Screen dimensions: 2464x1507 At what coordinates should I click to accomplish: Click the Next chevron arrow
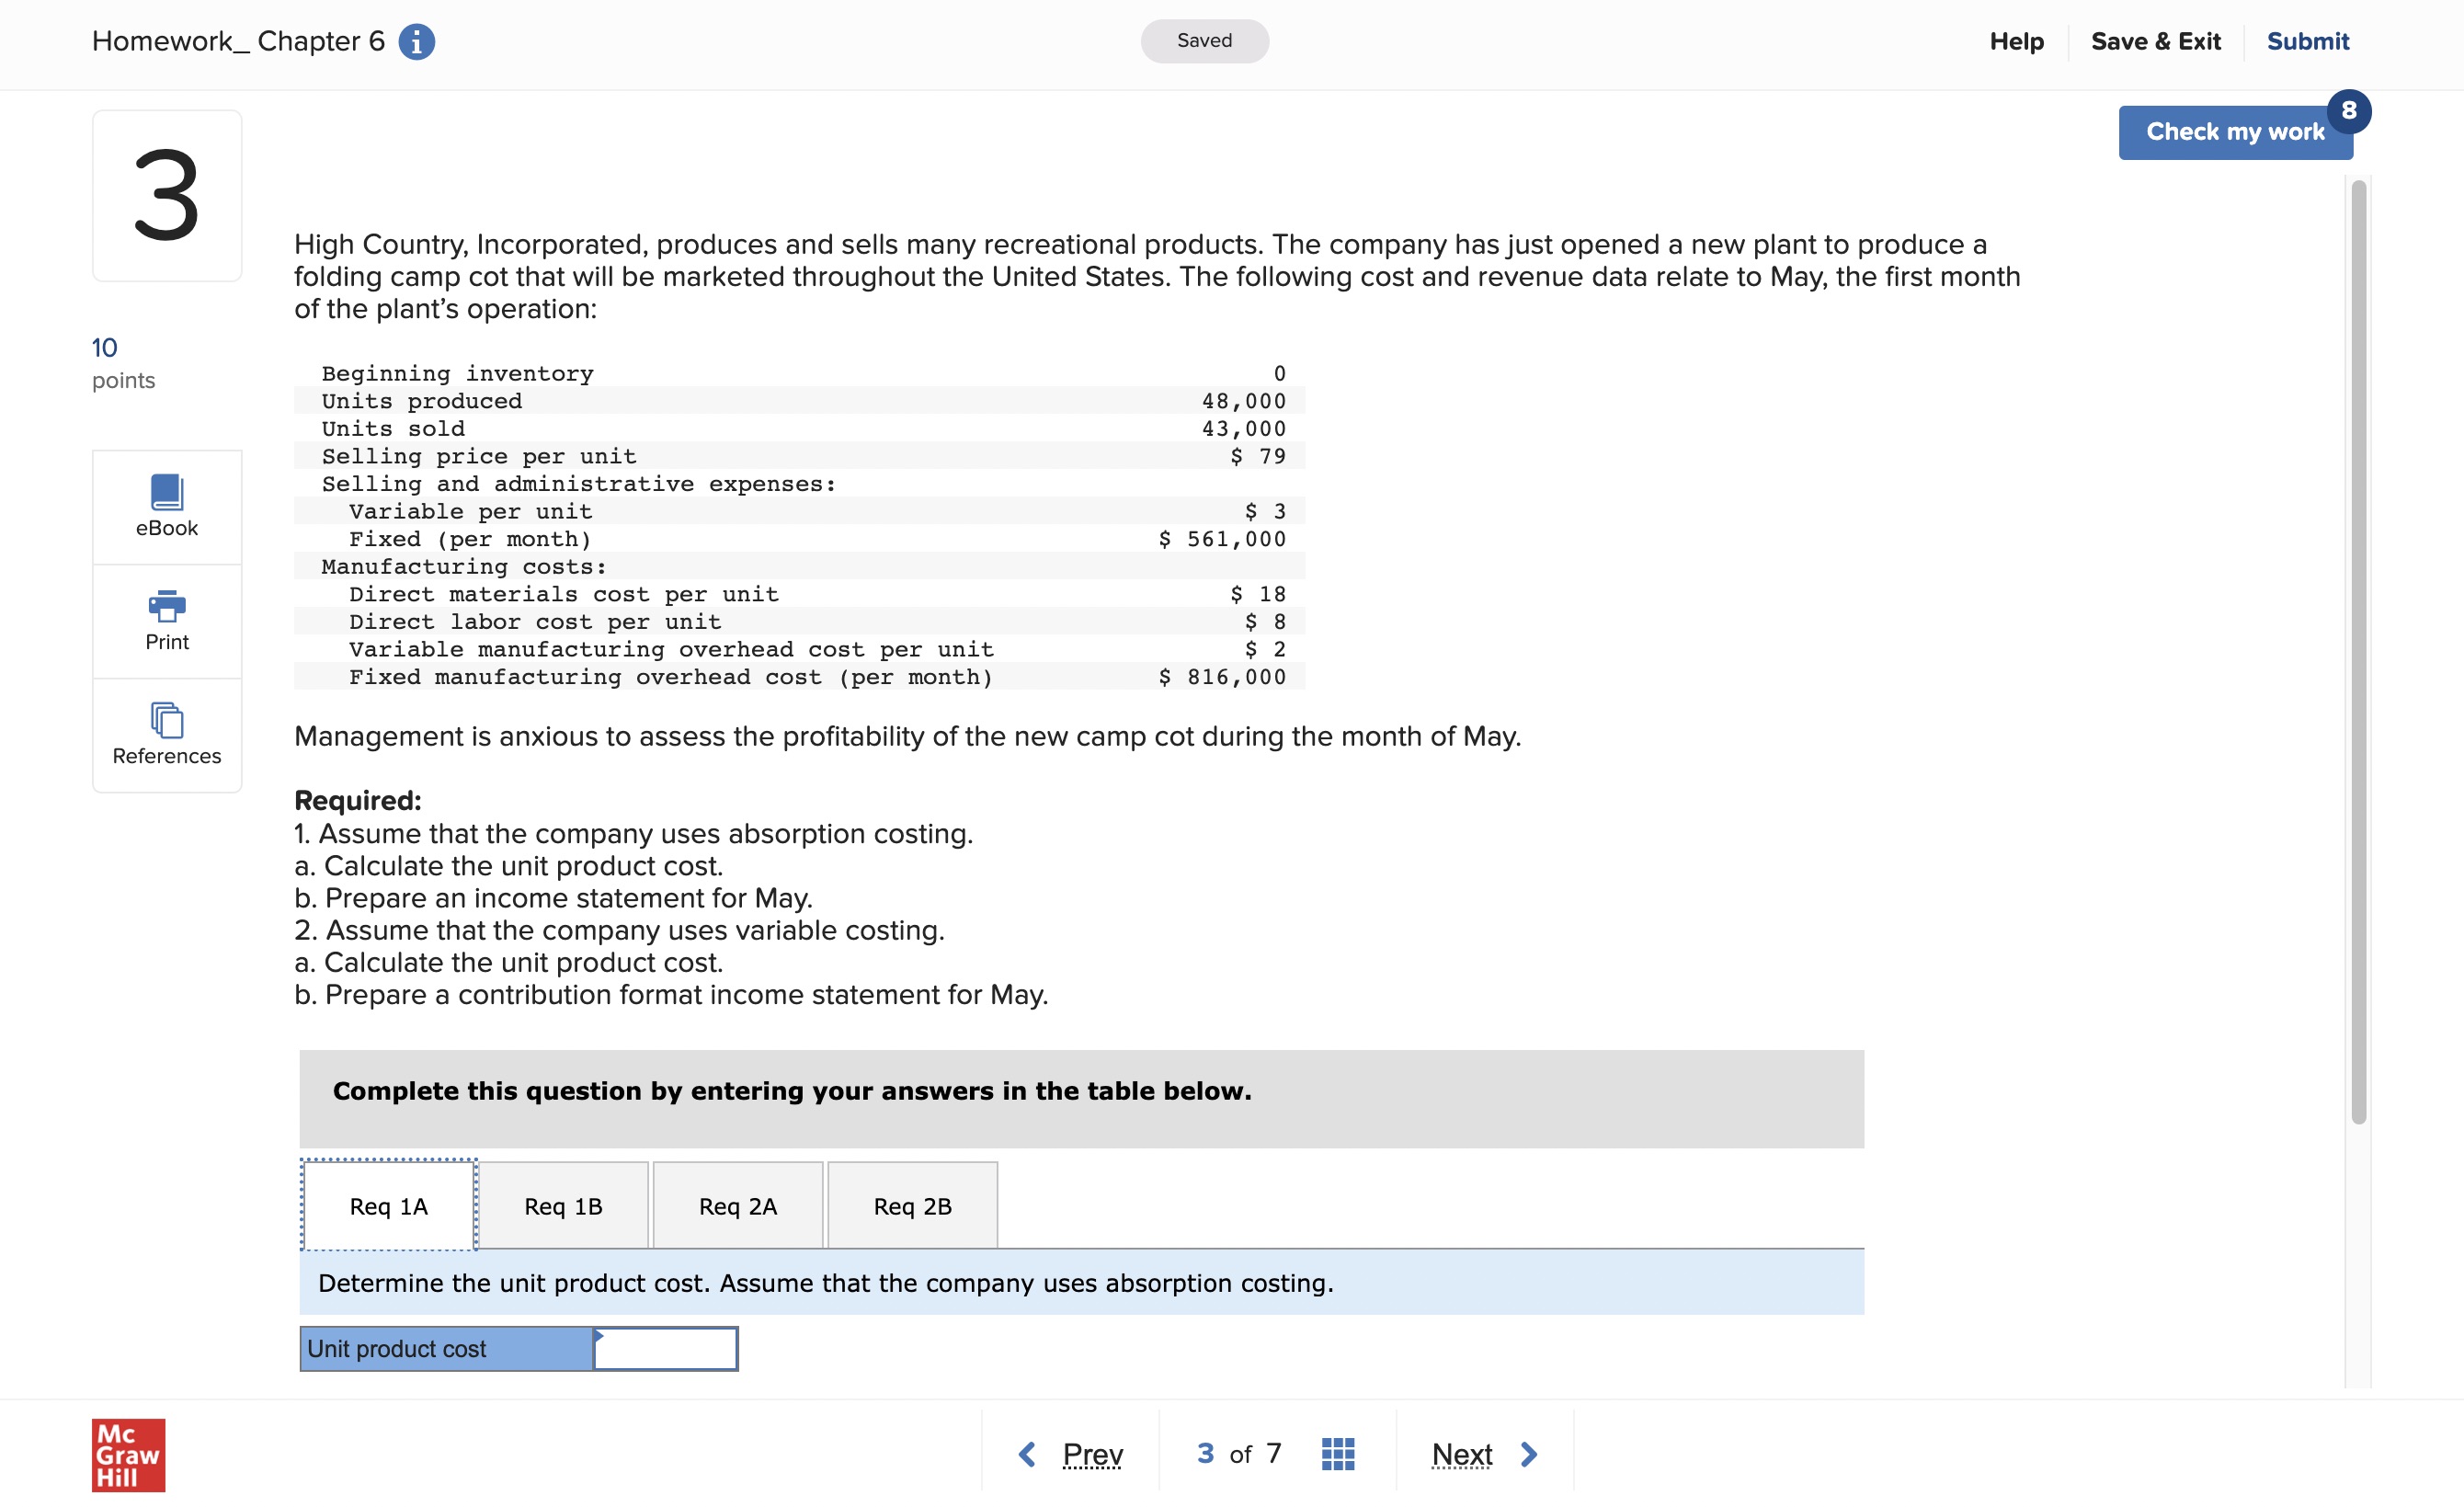[1527, 1453]
